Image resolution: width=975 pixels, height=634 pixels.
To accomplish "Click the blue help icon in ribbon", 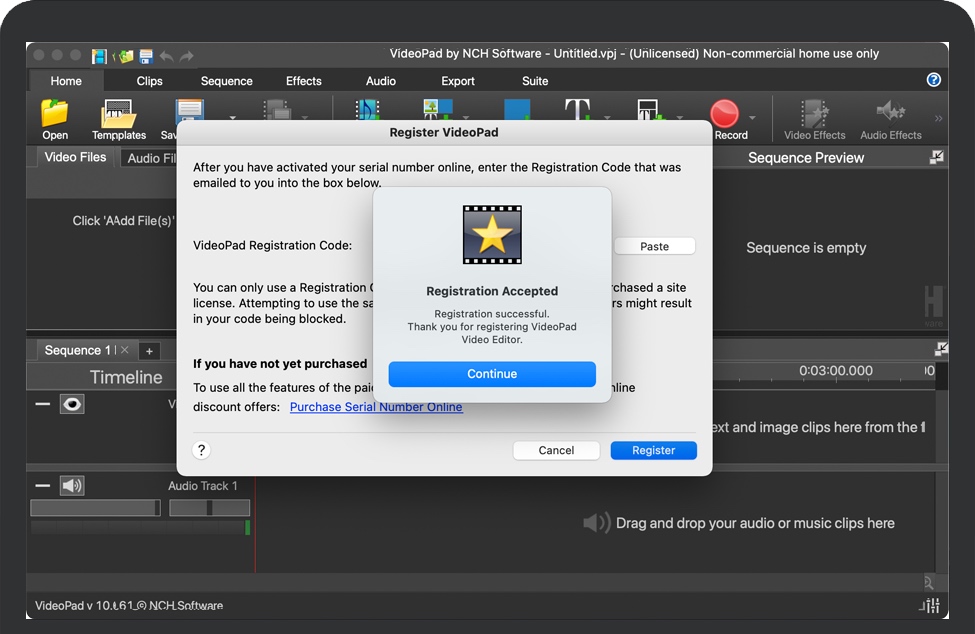I will click(x=934, y=80).
